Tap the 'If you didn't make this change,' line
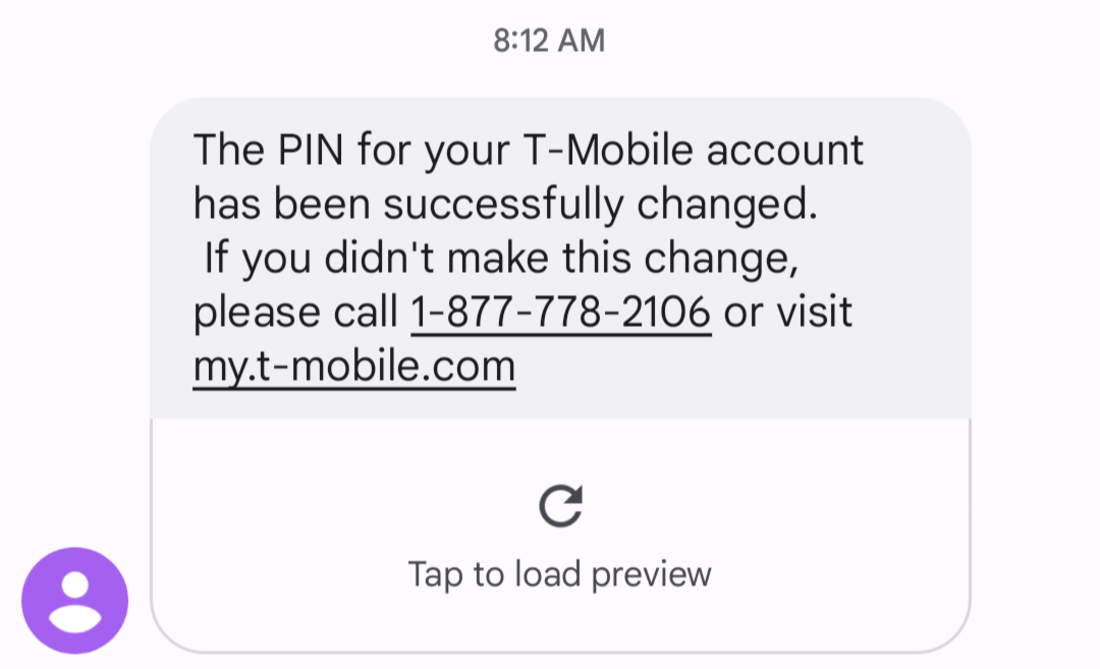 coord(502,258)
